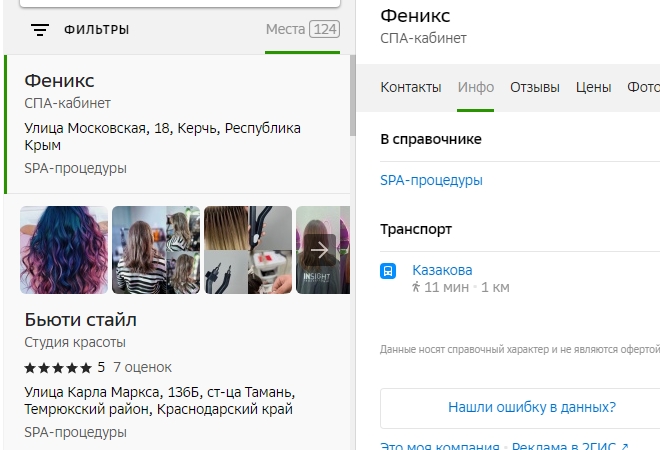Viewport: 660px width, 450px height.
Task: Open 7 оценок reviews link
Action: pyautogui.click(x=142, y=367)
